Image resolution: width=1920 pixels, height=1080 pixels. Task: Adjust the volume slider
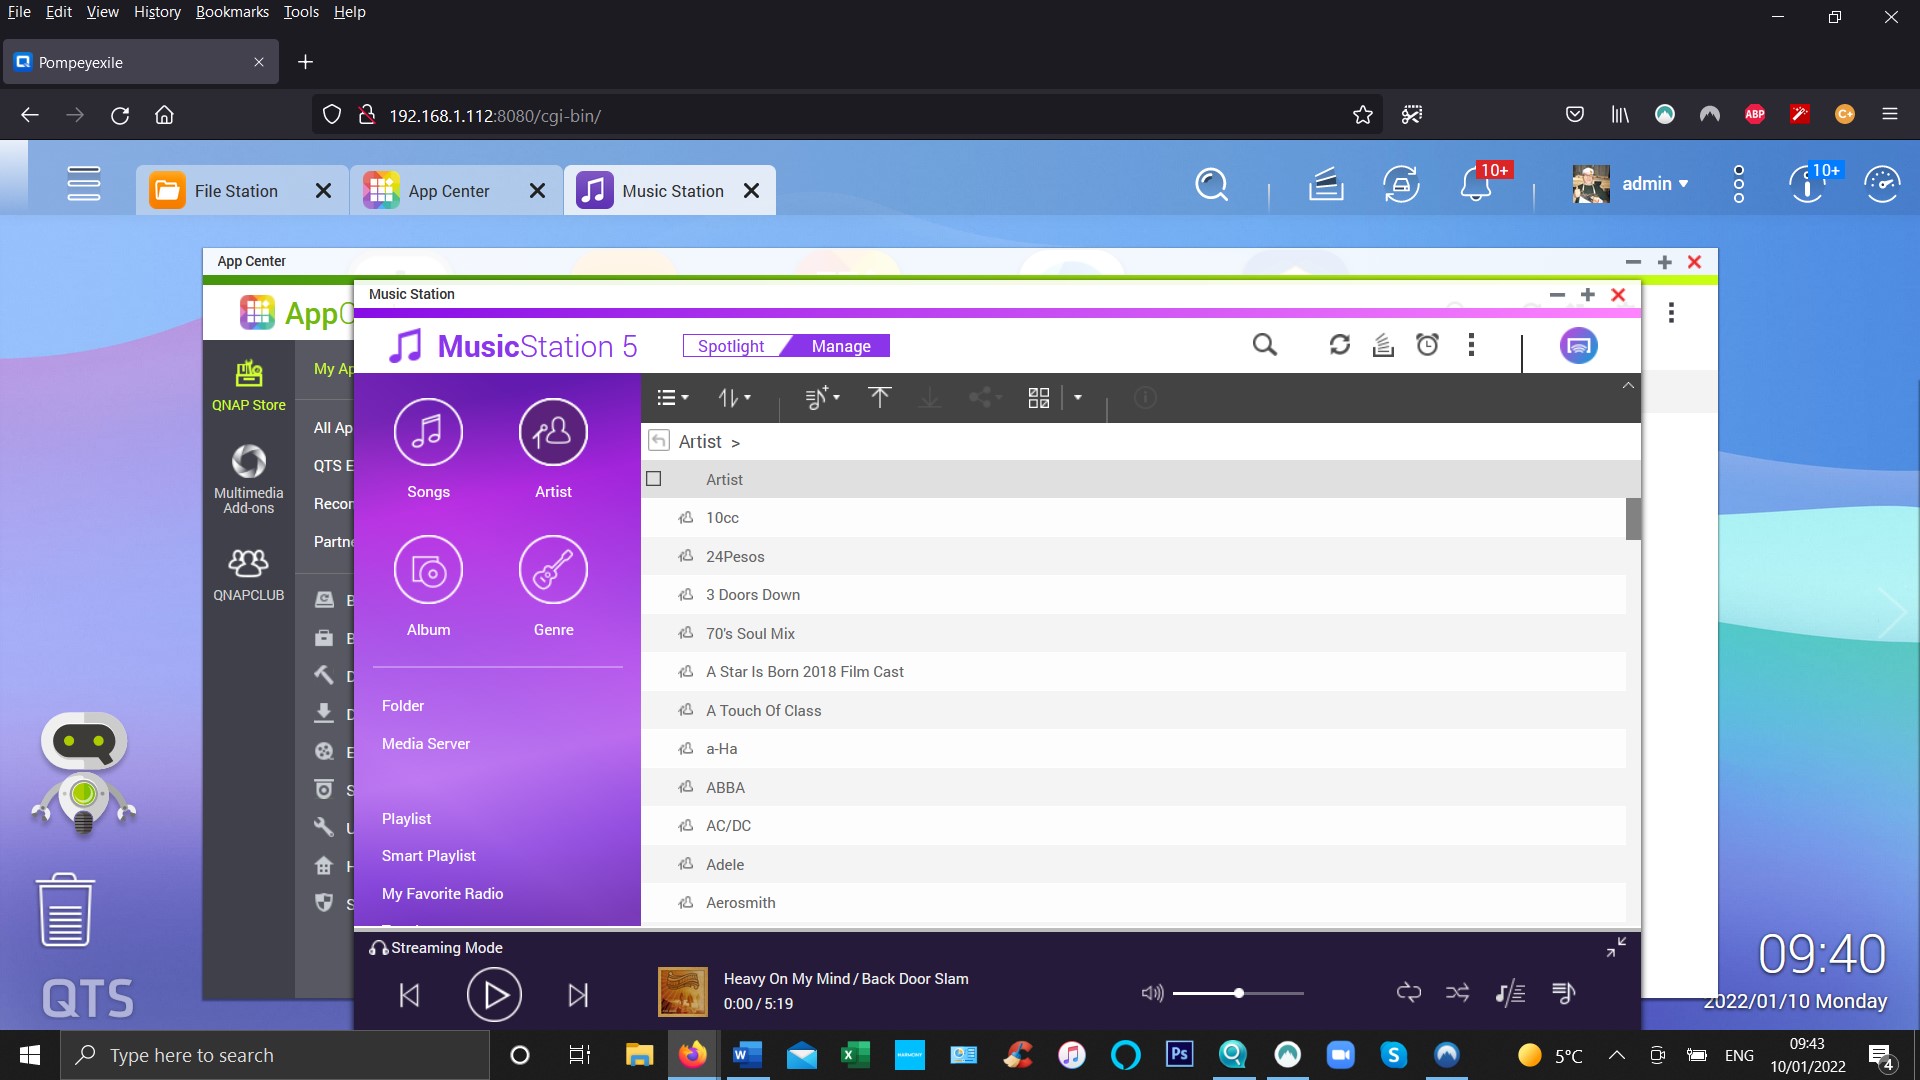pyautogui.click(x=1238, y=993)
